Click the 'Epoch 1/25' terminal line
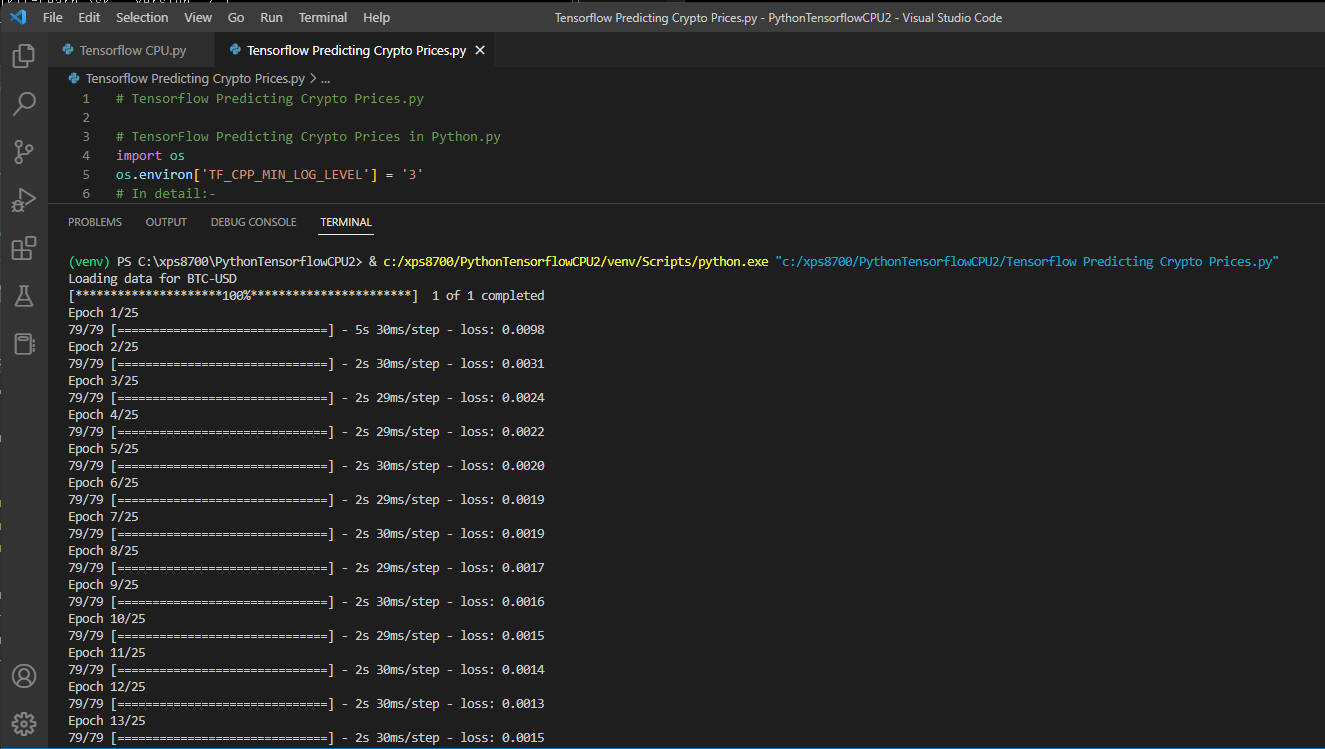This screenshot has height=749, width=1325. point(103,312)
